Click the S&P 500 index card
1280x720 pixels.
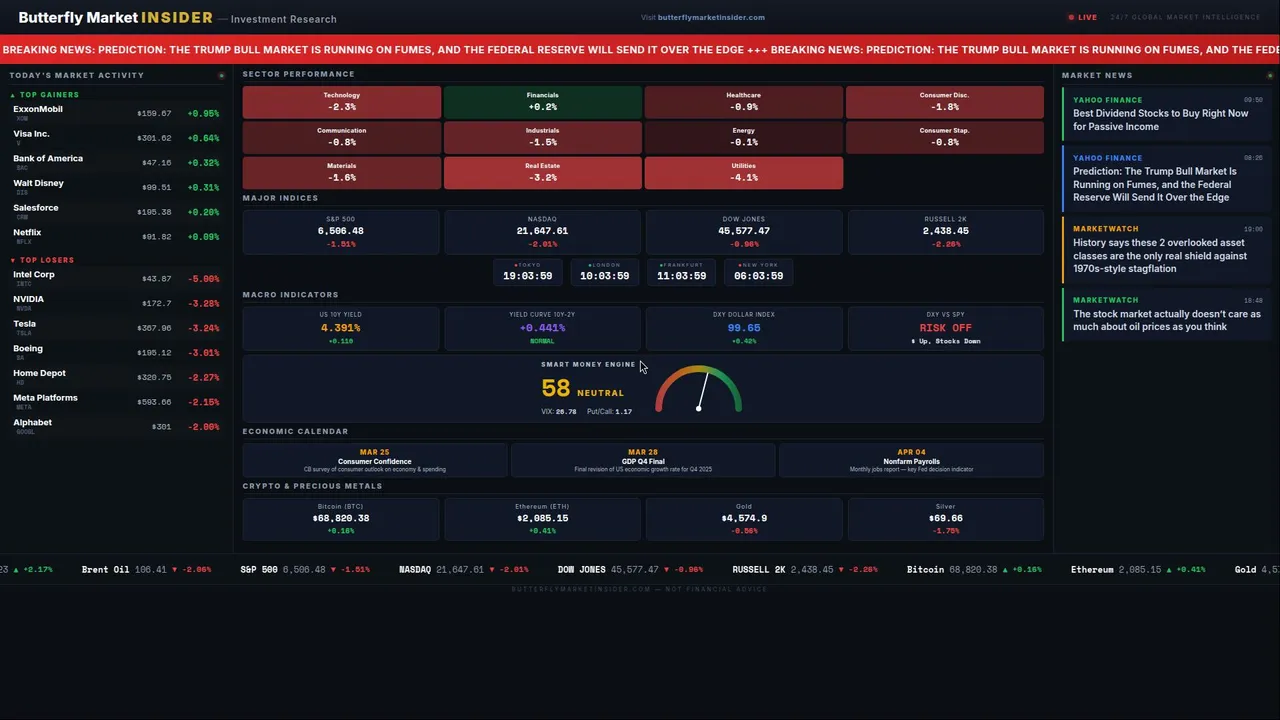[341, 232]
